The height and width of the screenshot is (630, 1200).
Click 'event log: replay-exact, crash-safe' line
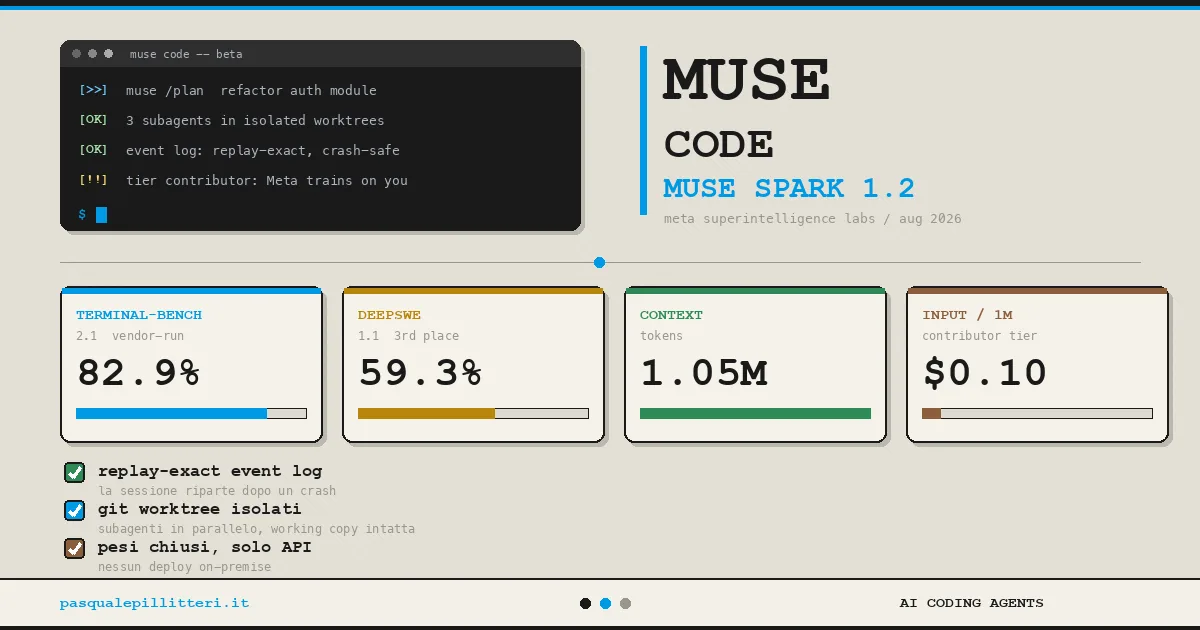(x=262, y=150)
